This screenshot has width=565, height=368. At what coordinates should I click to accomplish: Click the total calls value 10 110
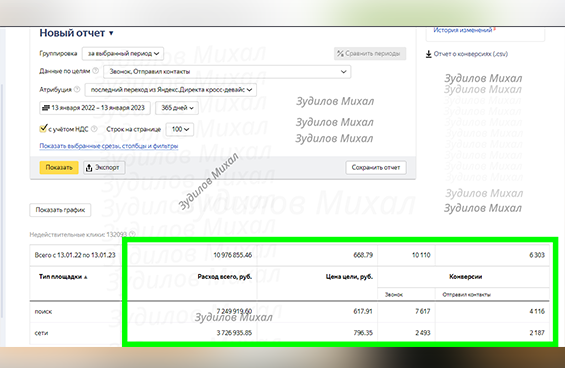(x=421, y=255)
